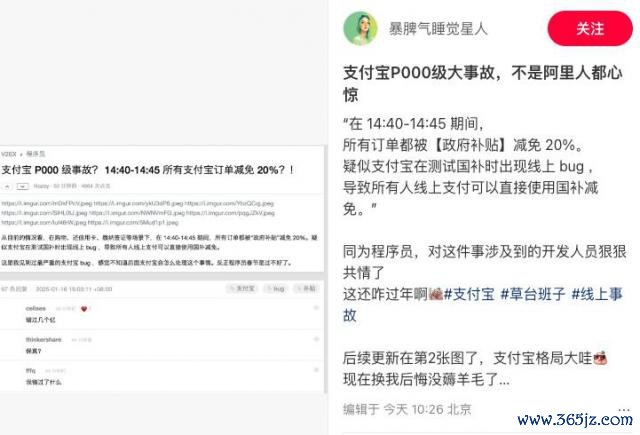
Task: Open the 程序员 node breadcrumb
Action: (x=36, y=154)
